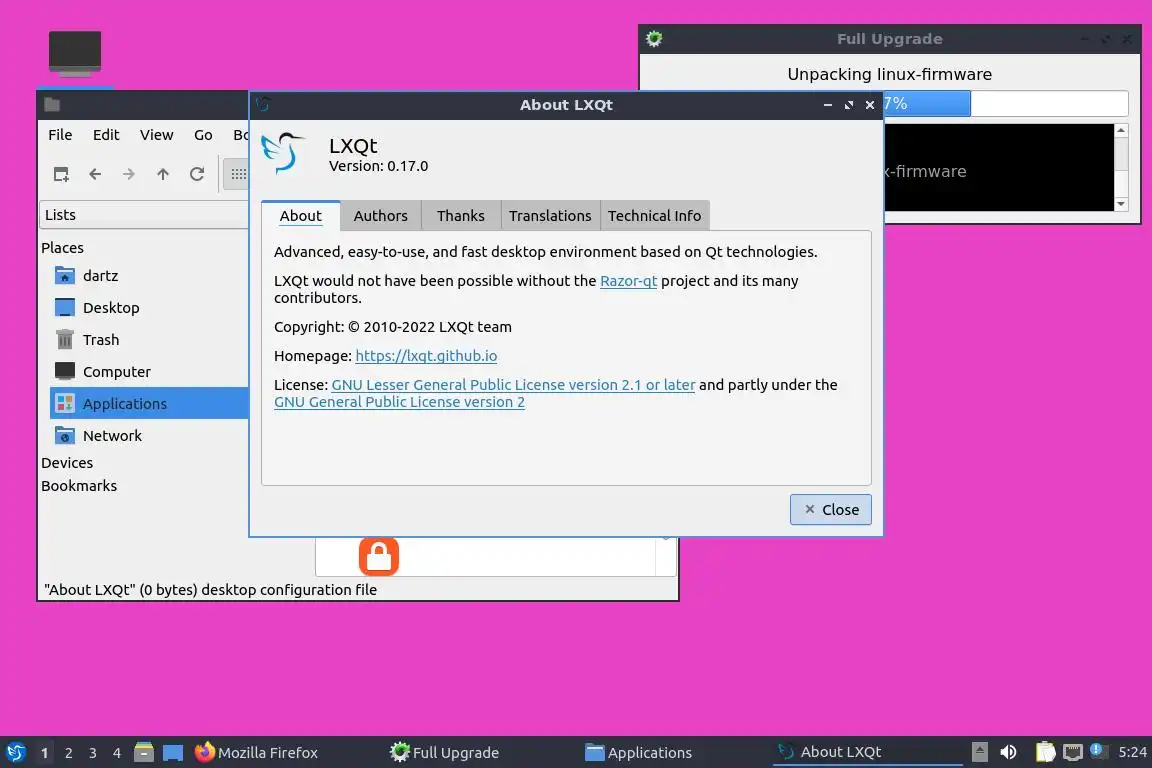Open the Edit menu in file manager

click(106, 134)
